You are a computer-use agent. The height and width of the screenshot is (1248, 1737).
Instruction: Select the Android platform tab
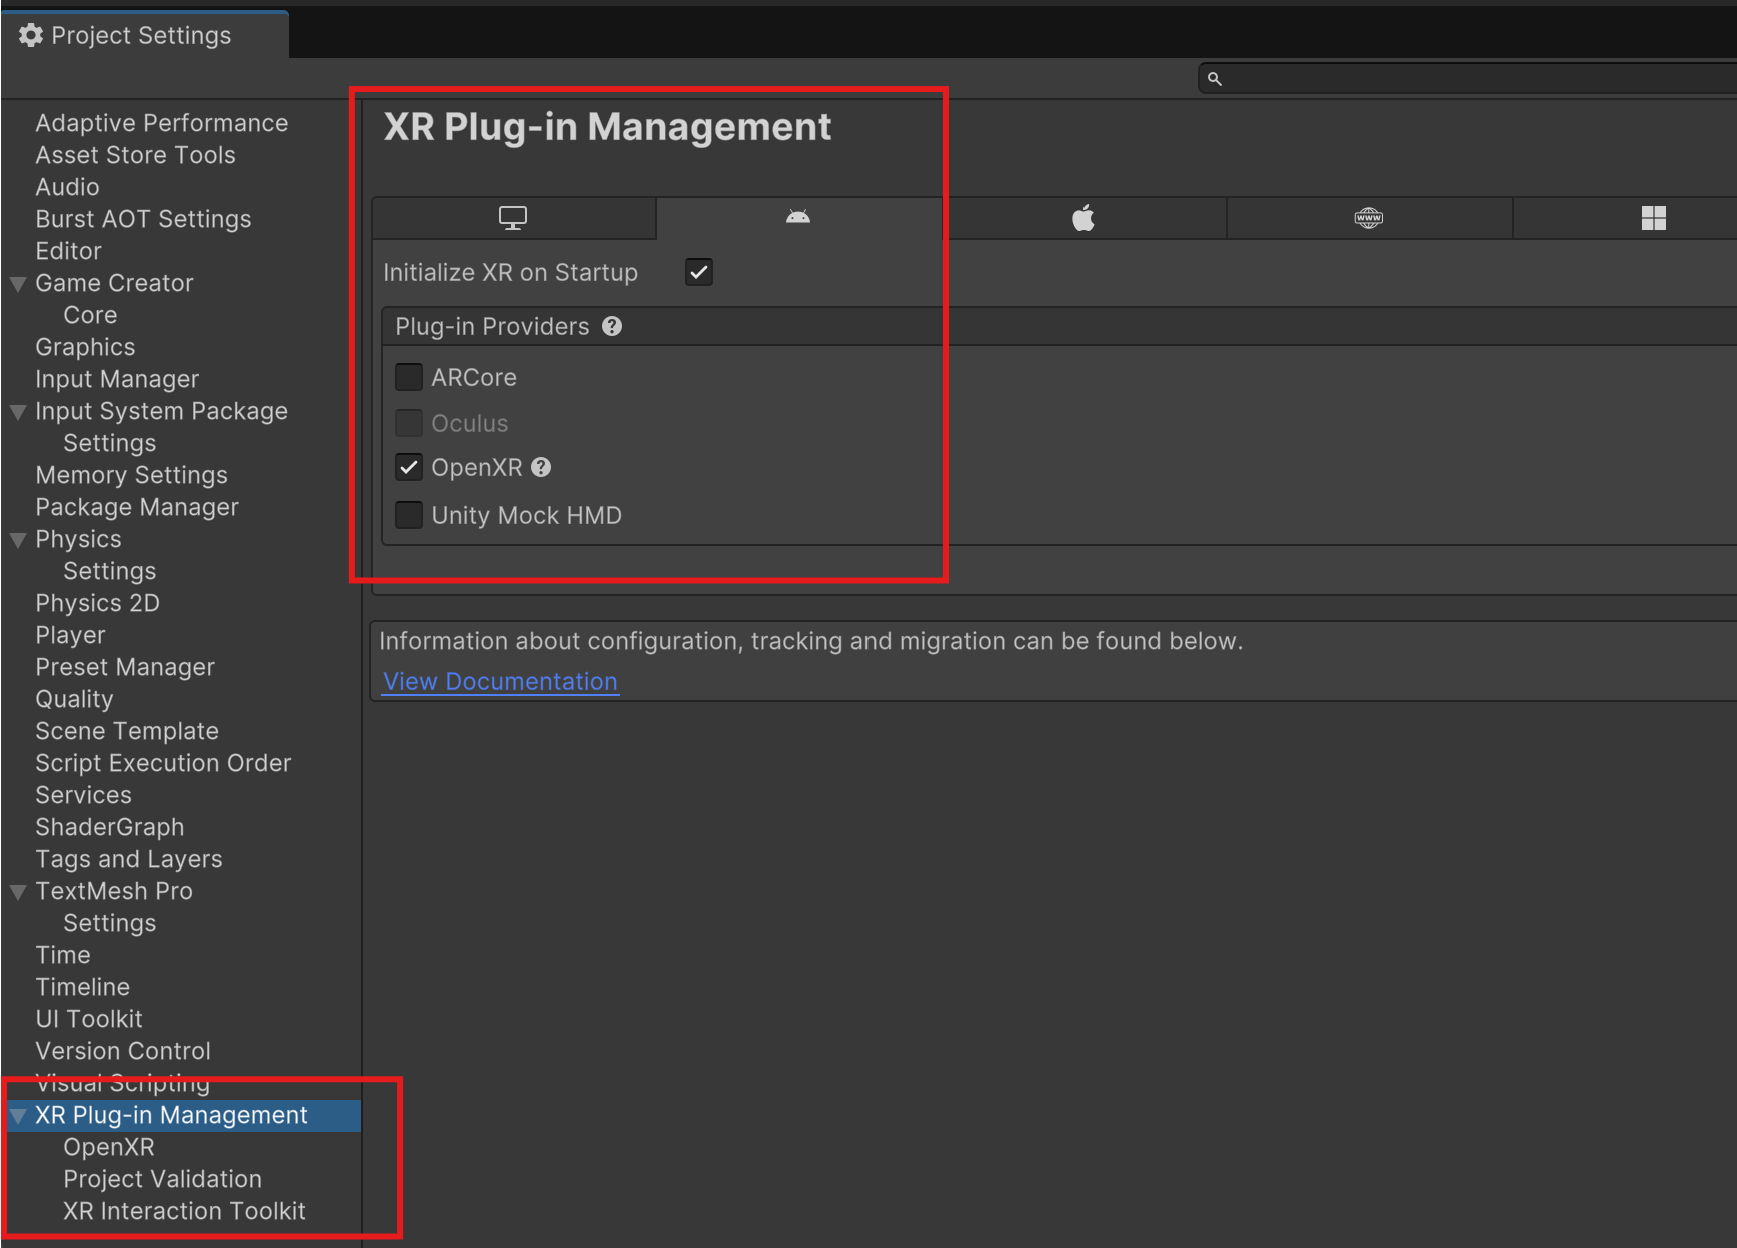pos(797,218)
